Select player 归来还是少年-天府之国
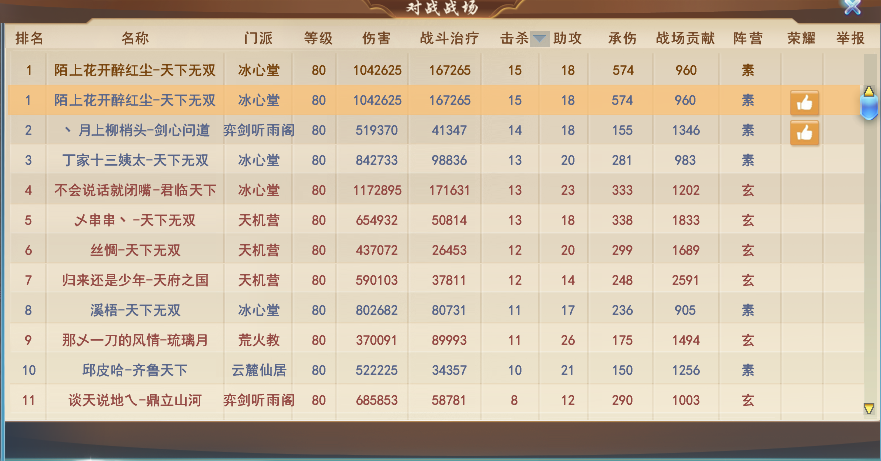 pyautogui.click(x=135, y=280)
